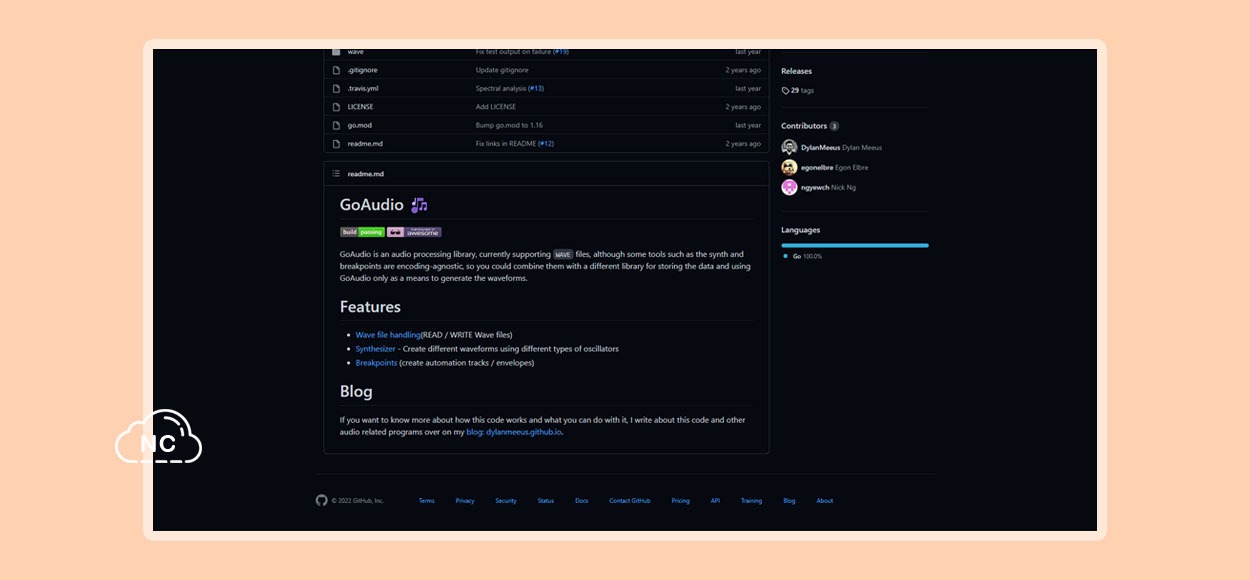Open About in the footer
The width and height of the screenshot is (1250, 580).
[x=825, y=501]
